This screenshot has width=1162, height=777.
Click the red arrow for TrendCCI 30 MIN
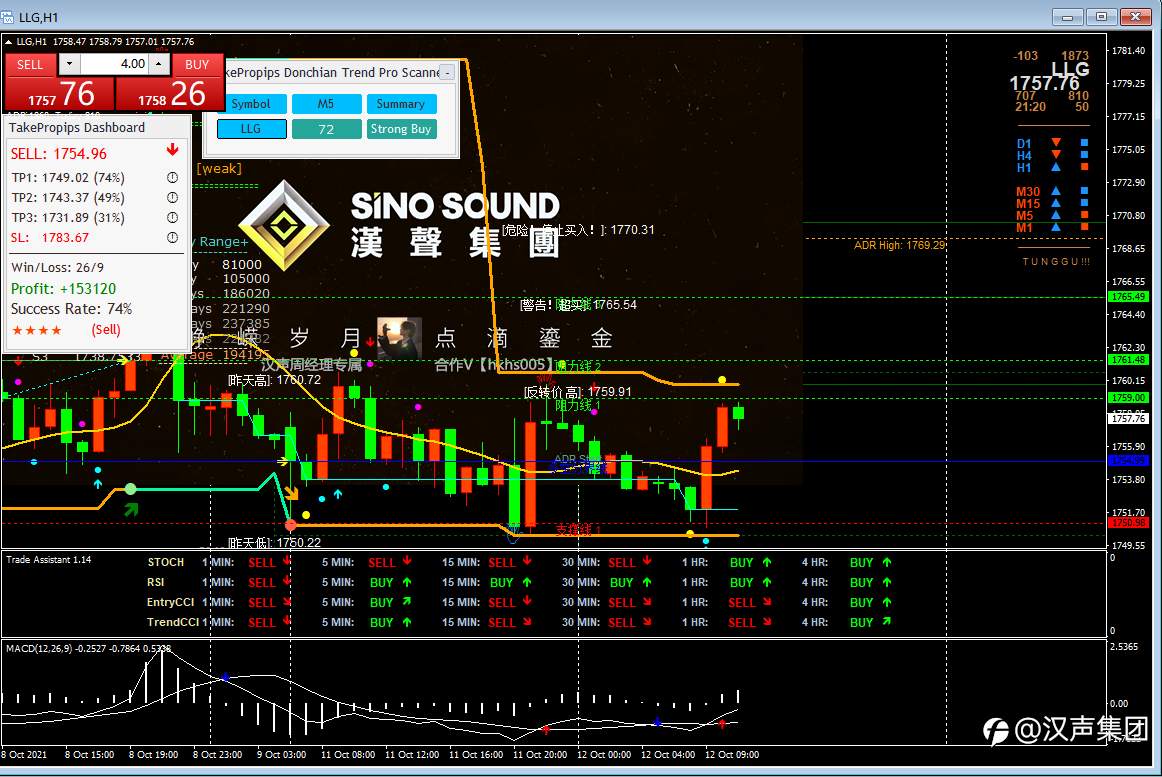647,622
